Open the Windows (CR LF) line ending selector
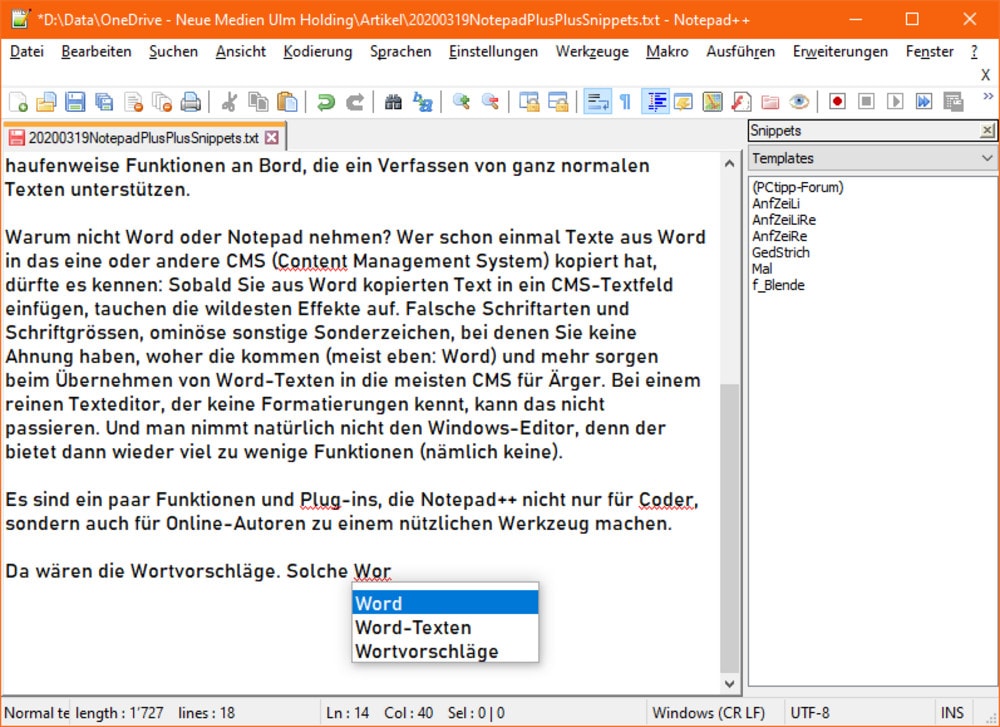Image resolution: width=1000 pixels, height=727 pixels. tap(710, 713)
